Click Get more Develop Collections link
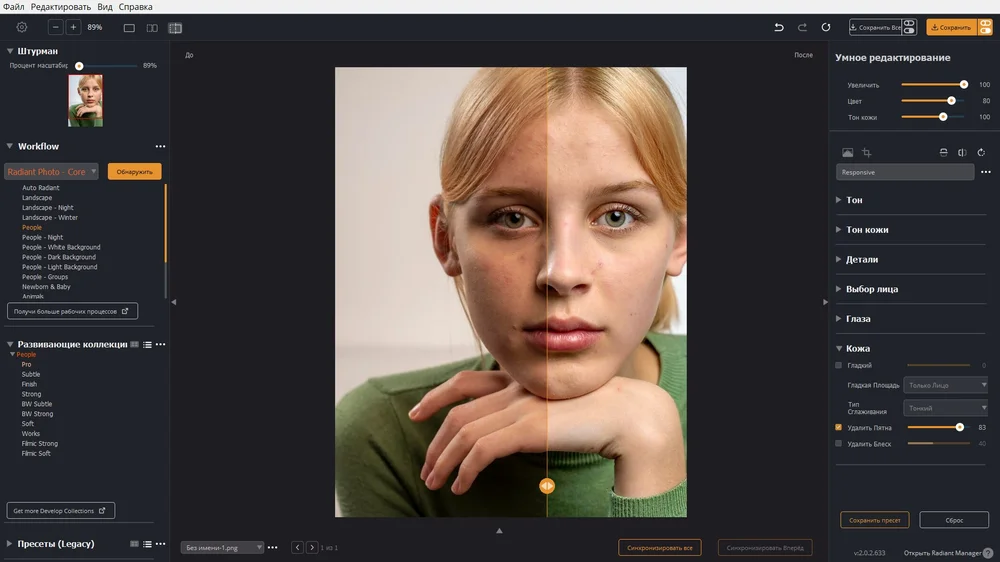This screenshot has height=562, width=1000. [61, 510]
